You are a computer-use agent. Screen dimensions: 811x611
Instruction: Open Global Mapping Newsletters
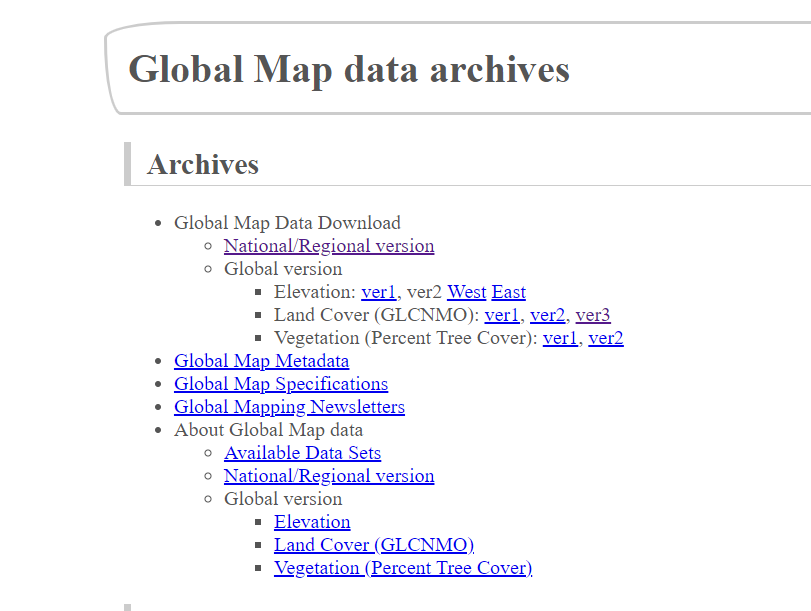[289, 407]
